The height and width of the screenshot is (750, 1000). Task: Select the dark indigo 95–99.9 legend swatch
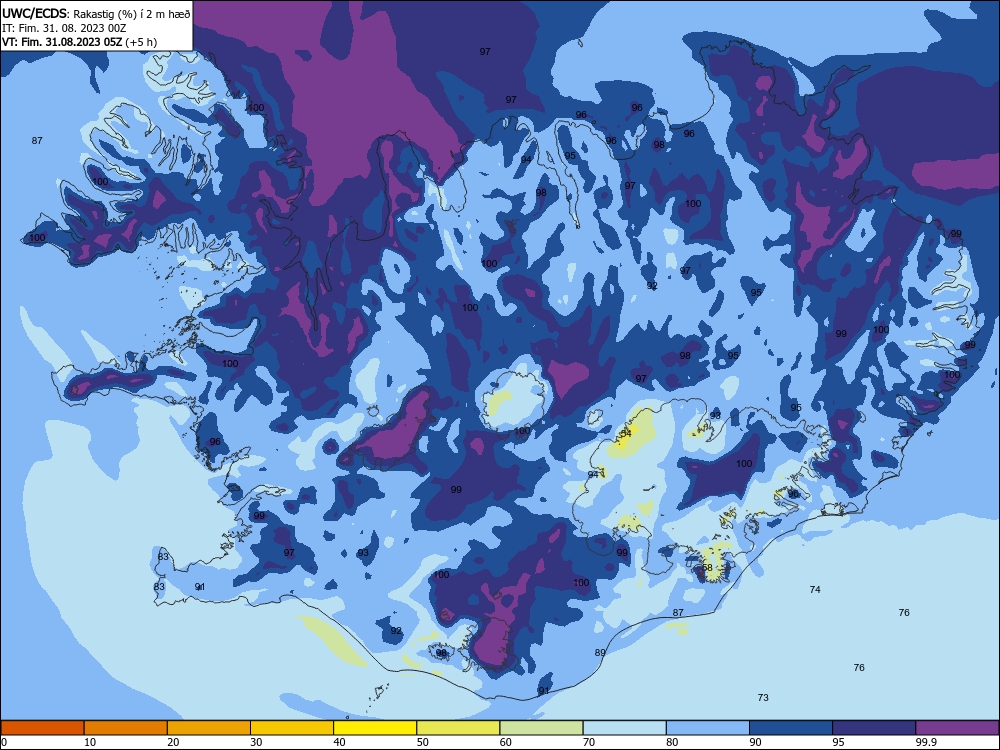874,728
